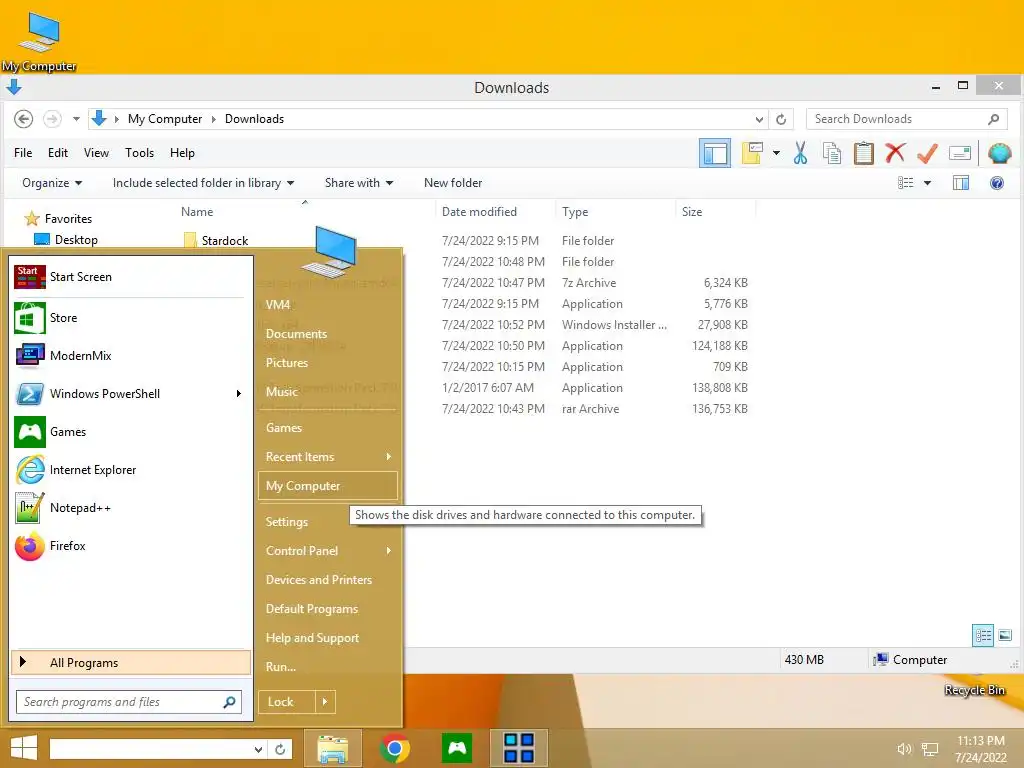The width and height of the screenshot is (1024, 768).
Task: Open the Tools menu
Action: coord(139,153)
